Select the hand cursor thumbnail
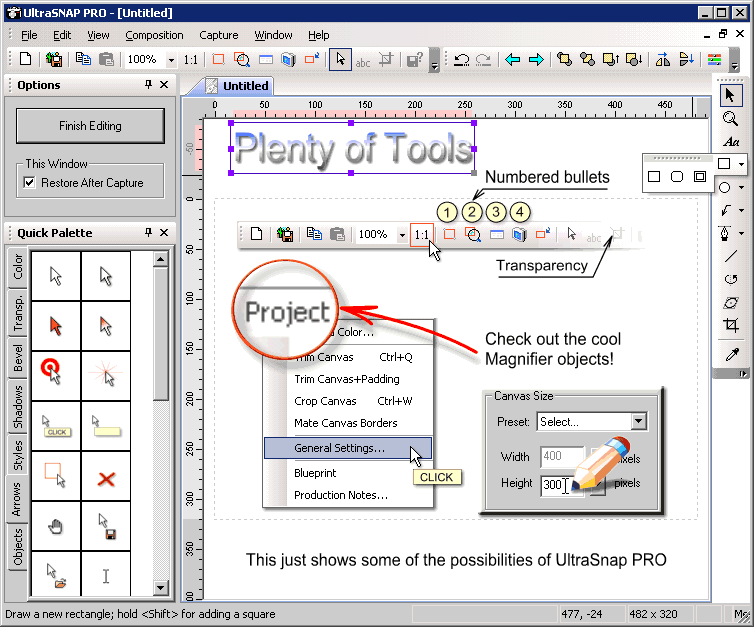Screen dimensions: 754x627 (x=56, y=527)
